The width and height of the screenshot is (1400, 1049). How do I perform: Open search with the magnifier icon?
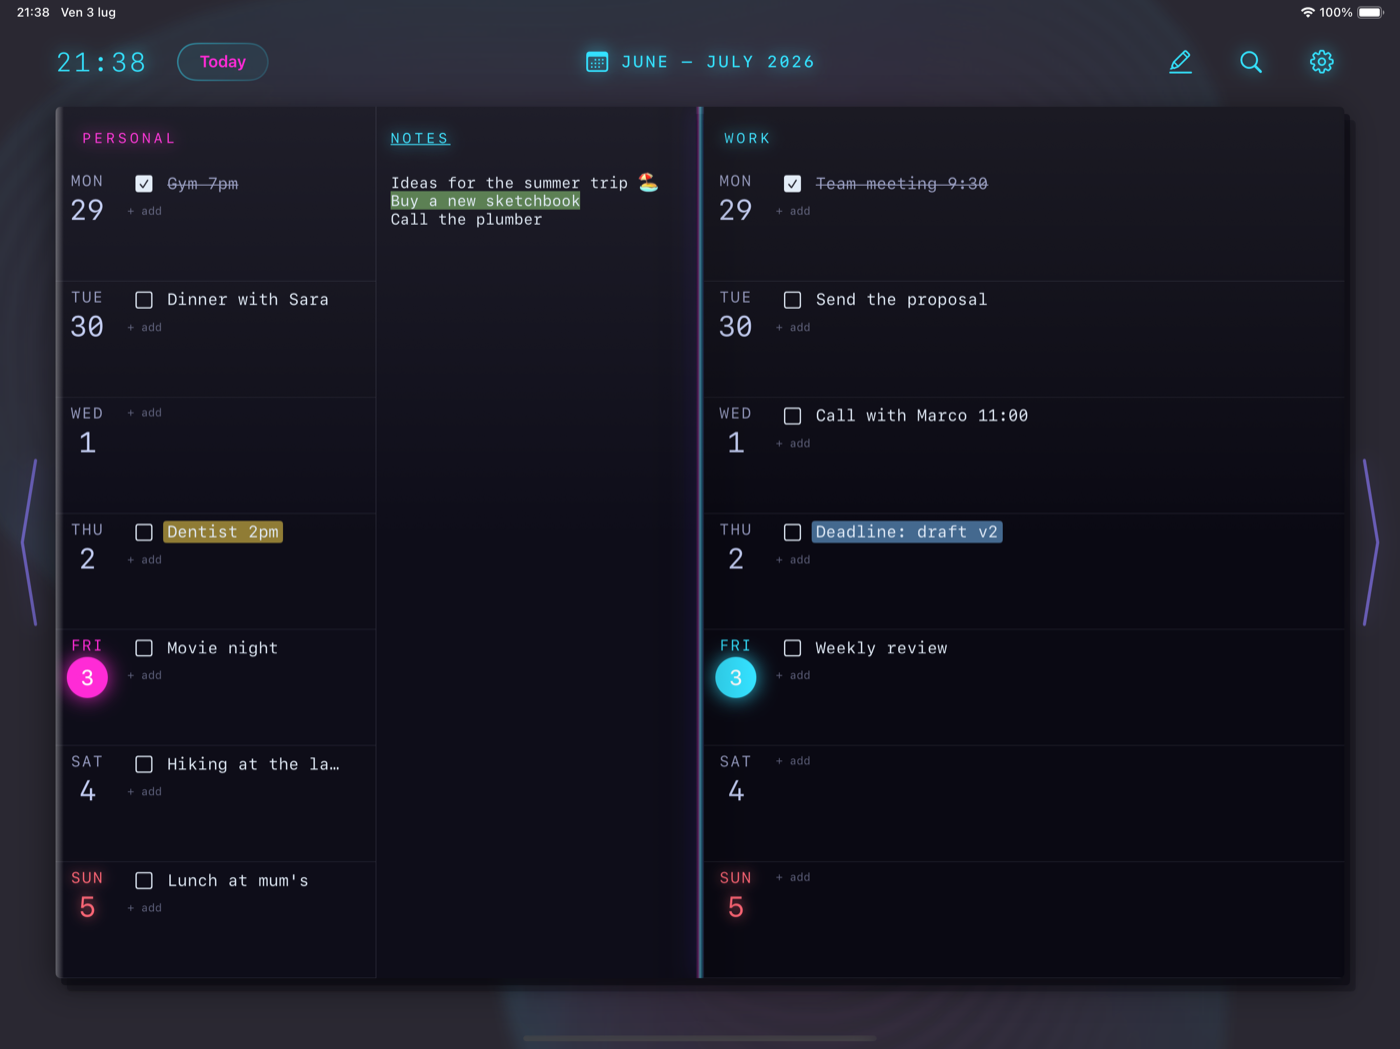pos(1250,62)
